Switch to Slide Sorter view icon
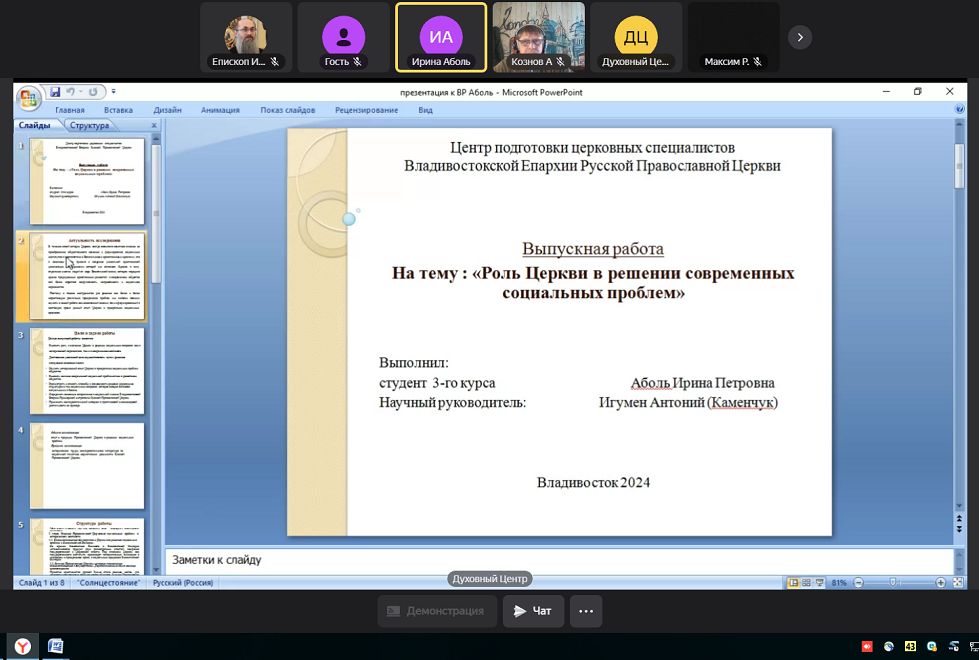 (x=806, y=582)
